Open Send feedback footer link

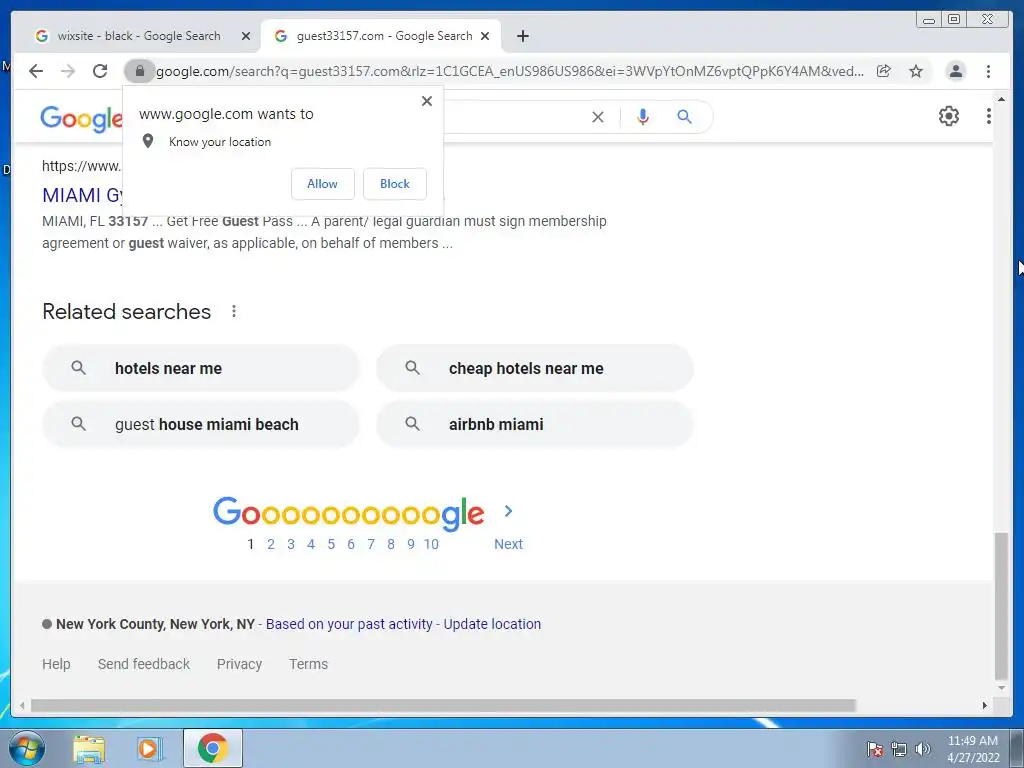pos(144,664)
